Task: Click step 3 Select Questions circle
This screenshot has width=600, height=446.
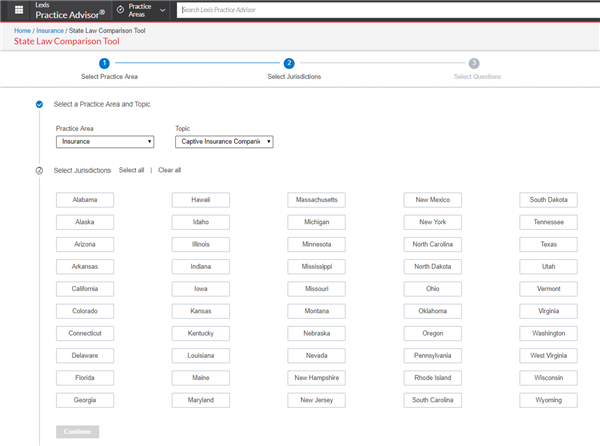Action: [x=474, y=63]
